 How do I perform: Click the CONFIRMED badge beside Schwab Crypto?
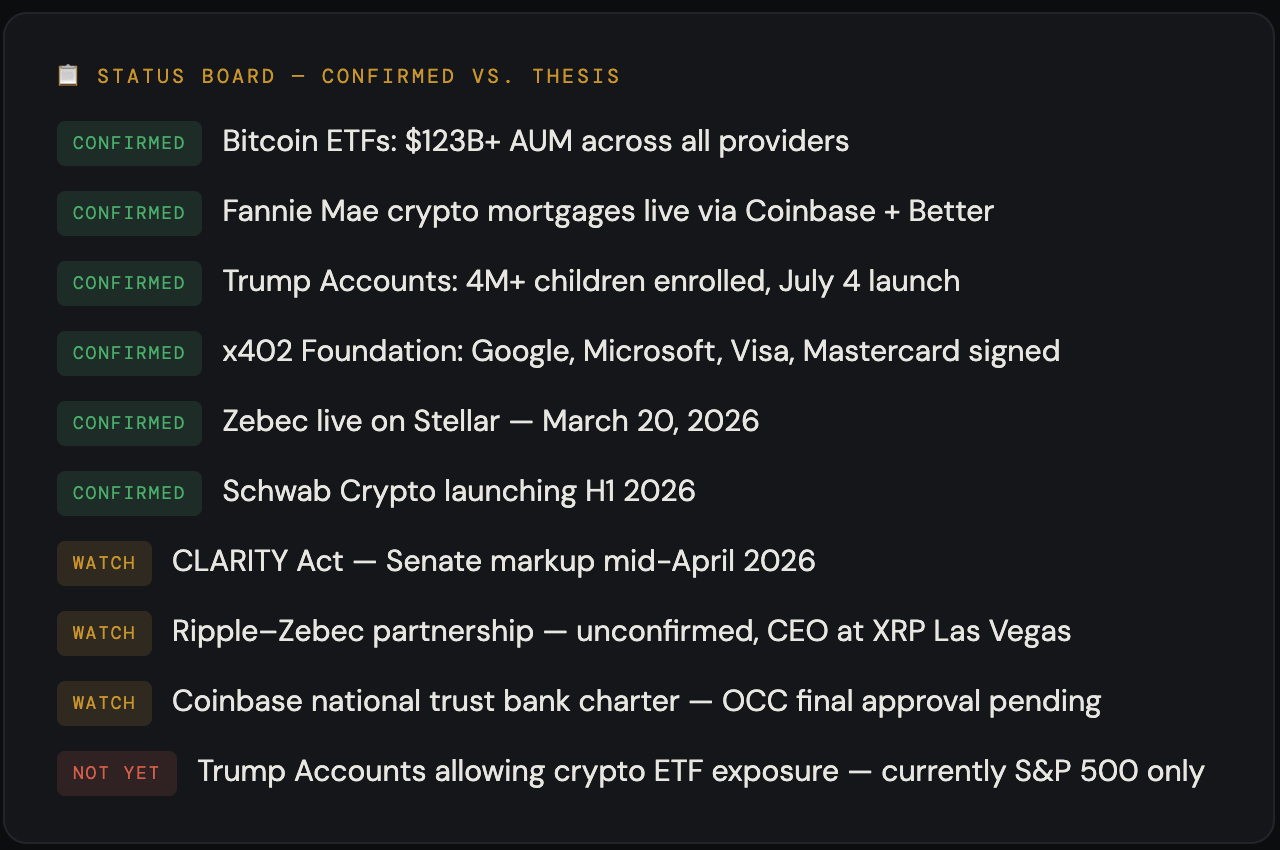coord(129,493)
